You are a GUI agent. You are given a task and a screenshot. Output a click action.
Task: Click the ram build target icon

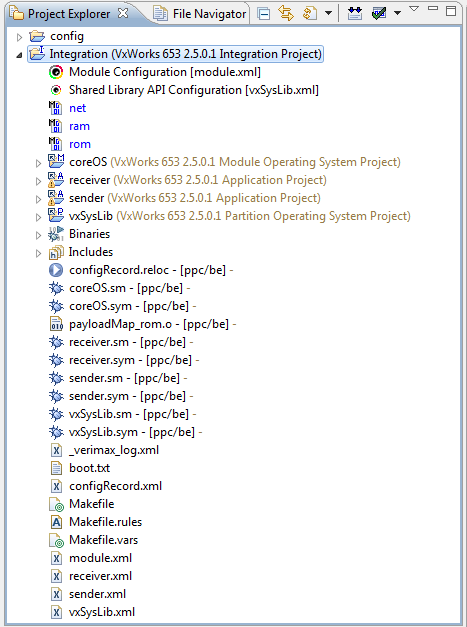[56, 126]
